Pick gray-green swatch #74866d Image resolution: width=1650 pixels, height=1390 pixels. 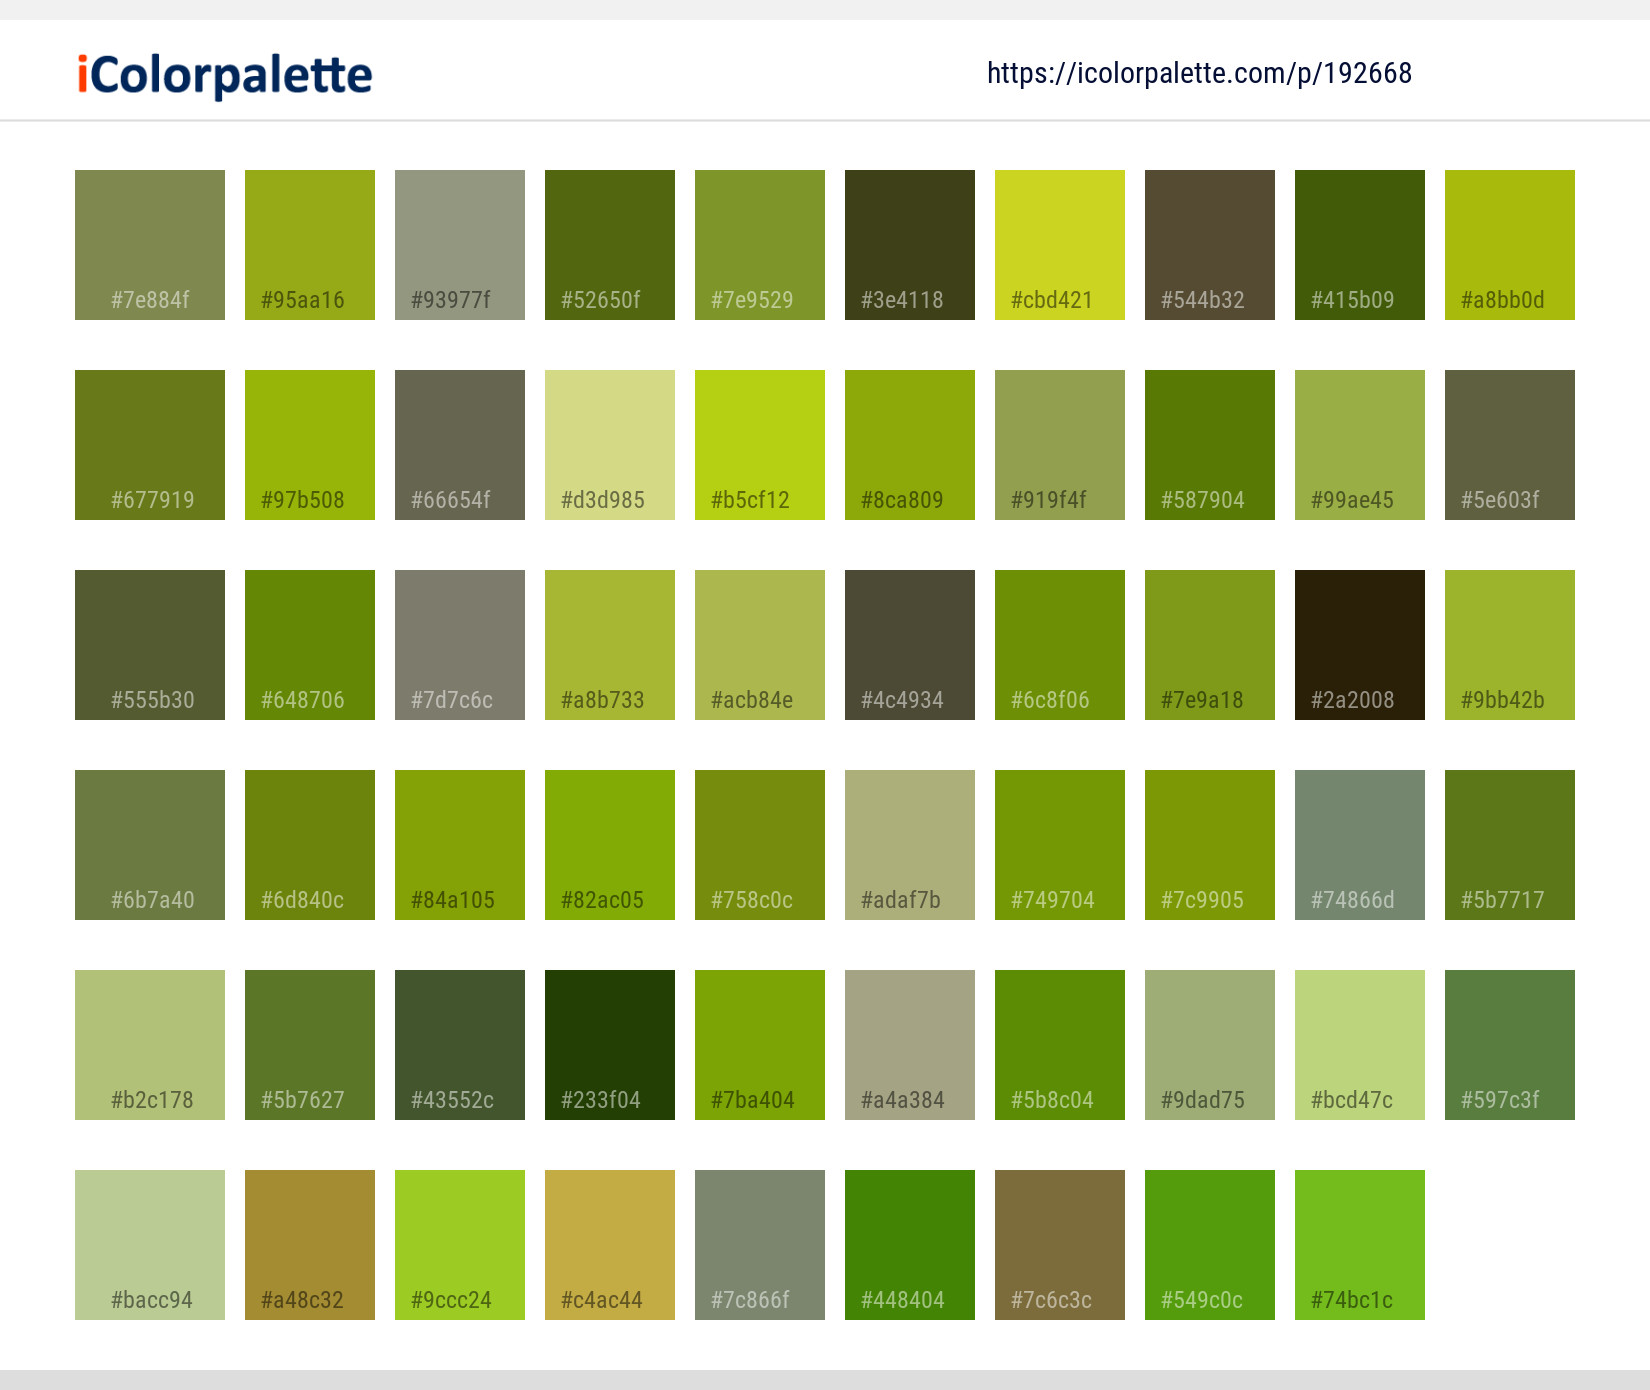point(1360,845)
